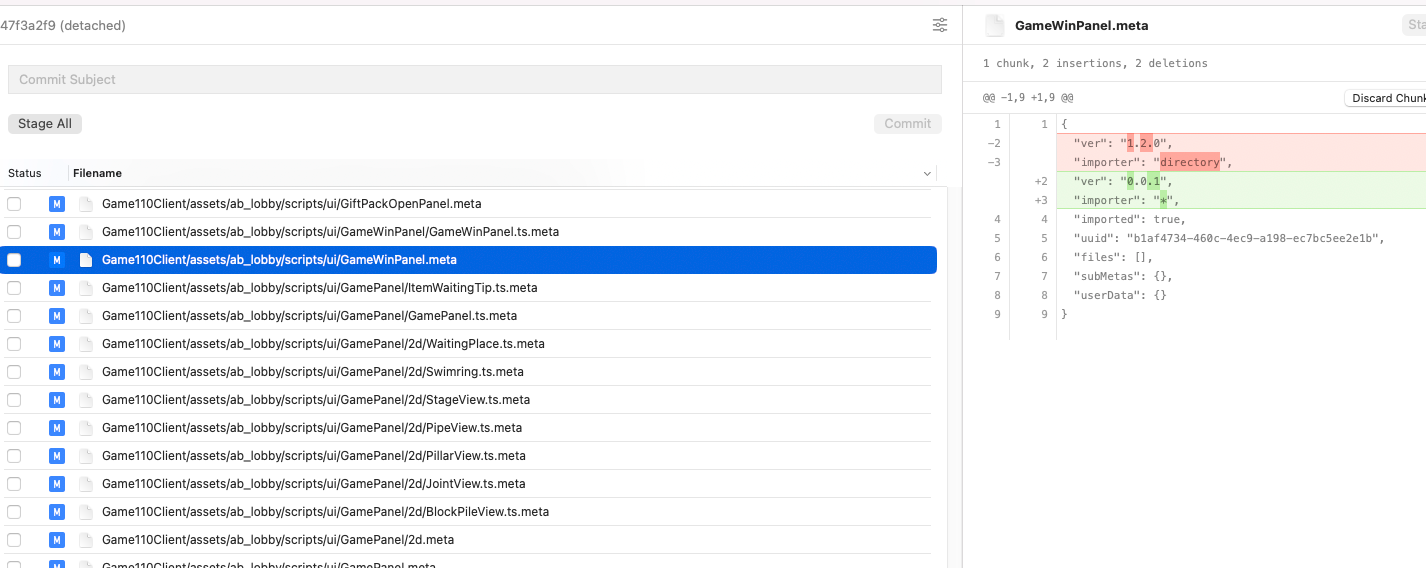Click the file icon beside GameWinPanel.ts.meta
This screenshot has width=1426, height=568.
click(85, 232)
